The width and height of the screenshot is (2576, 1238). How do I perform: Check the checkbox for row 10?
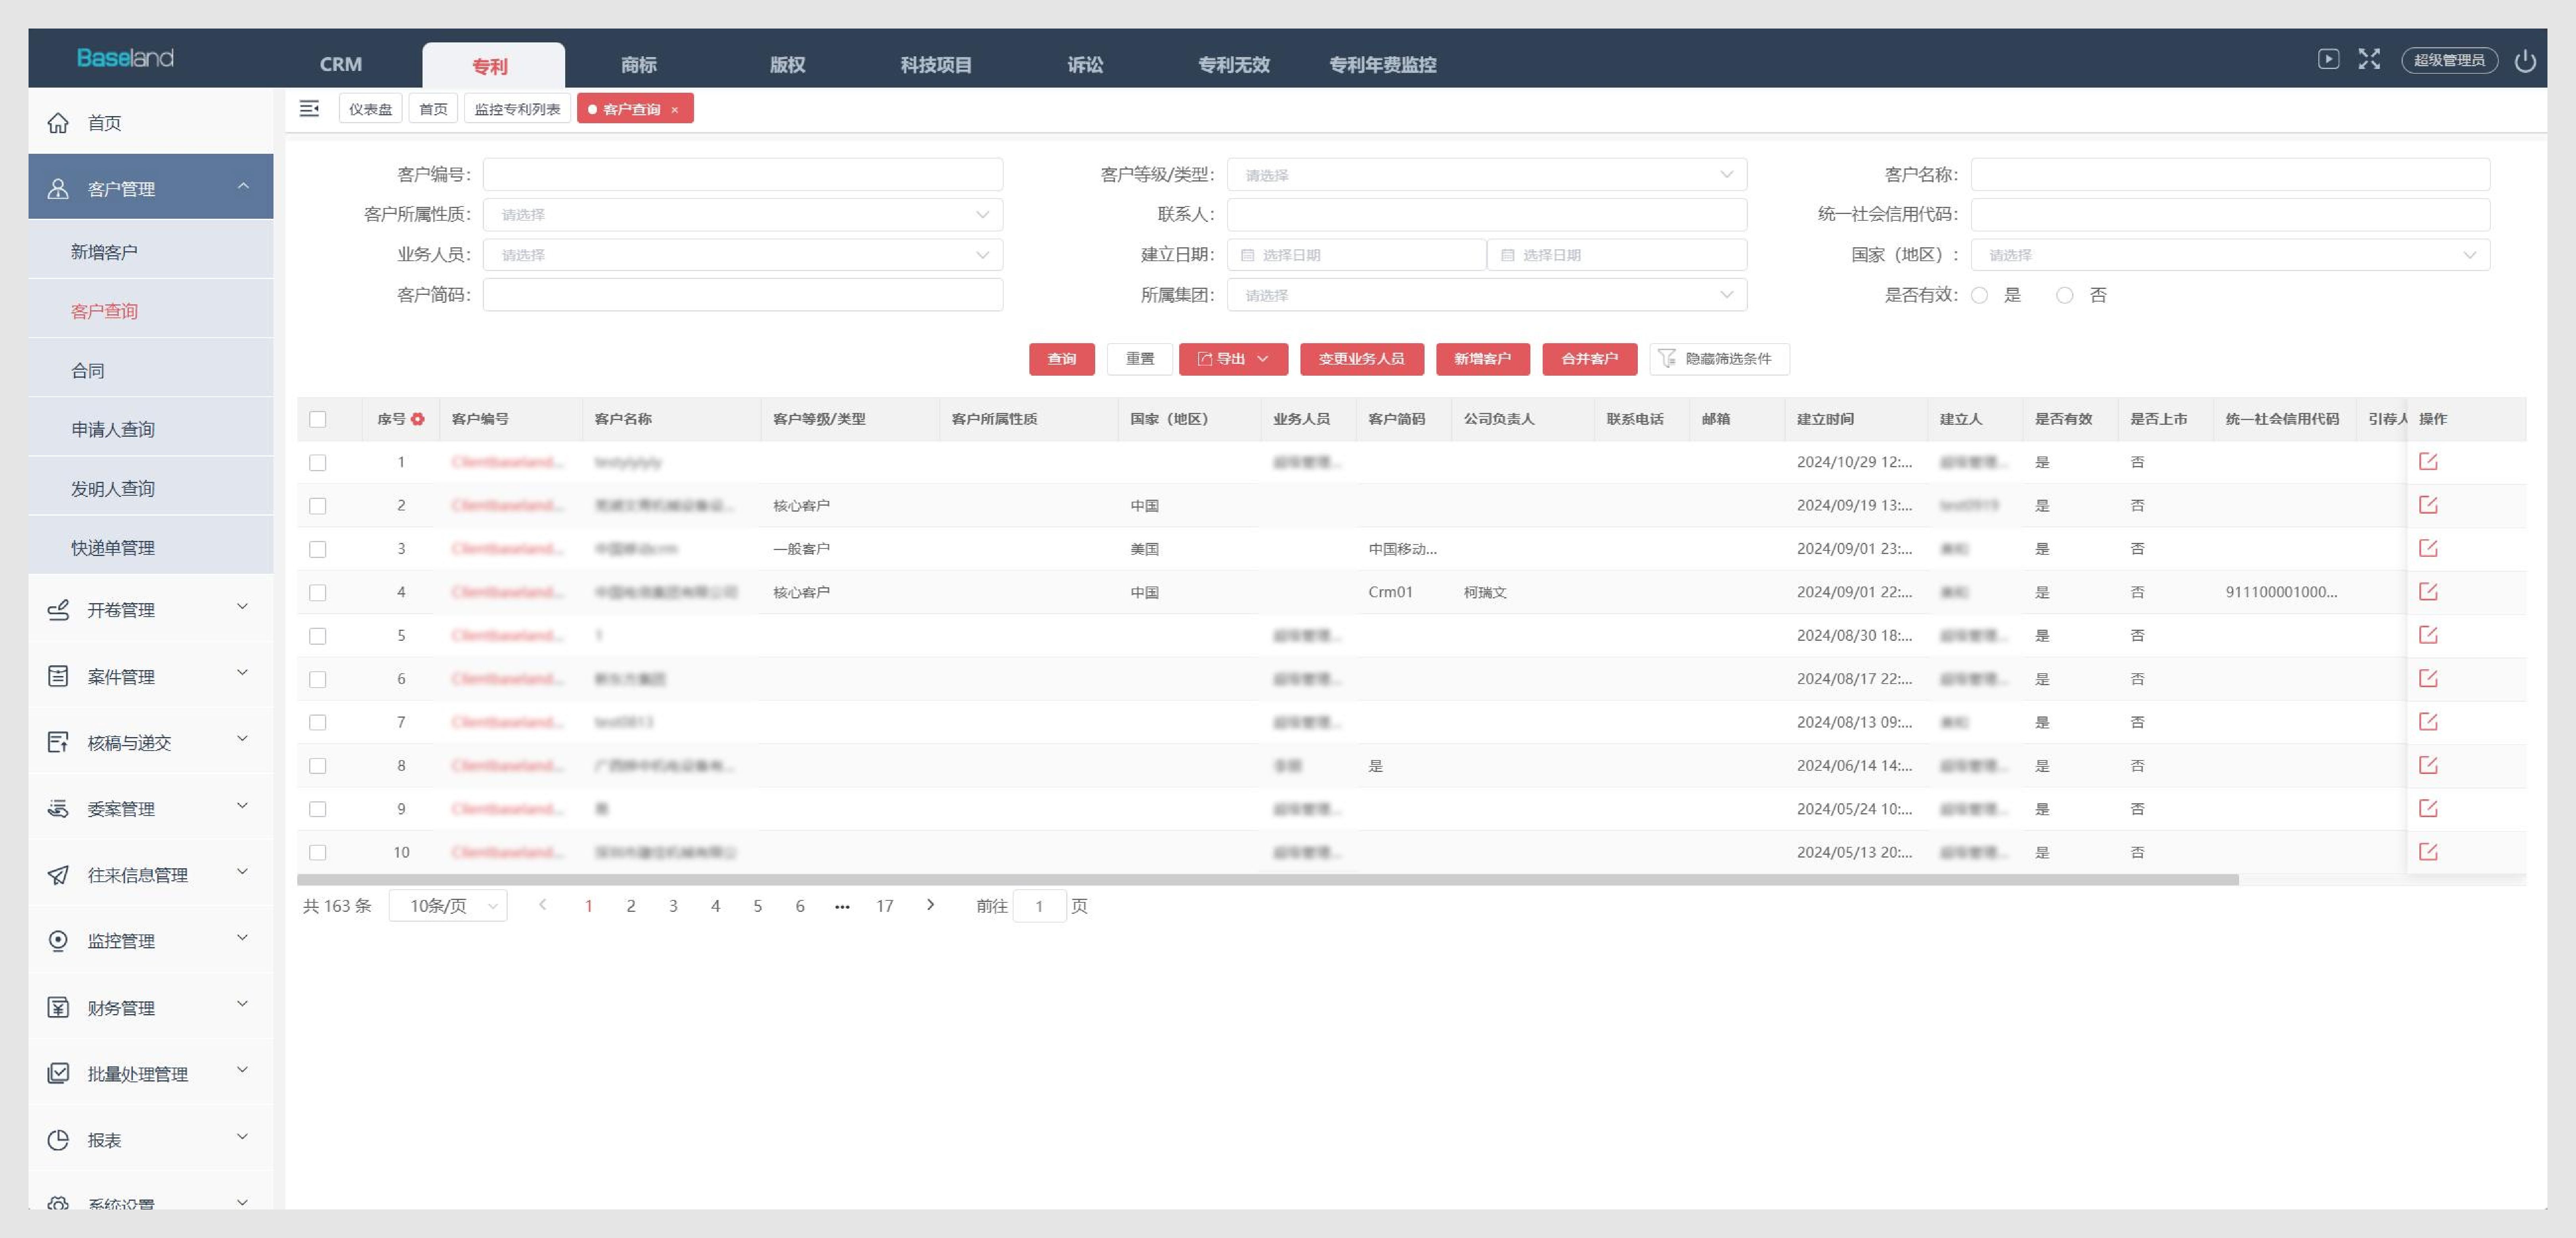click(318, 852)
